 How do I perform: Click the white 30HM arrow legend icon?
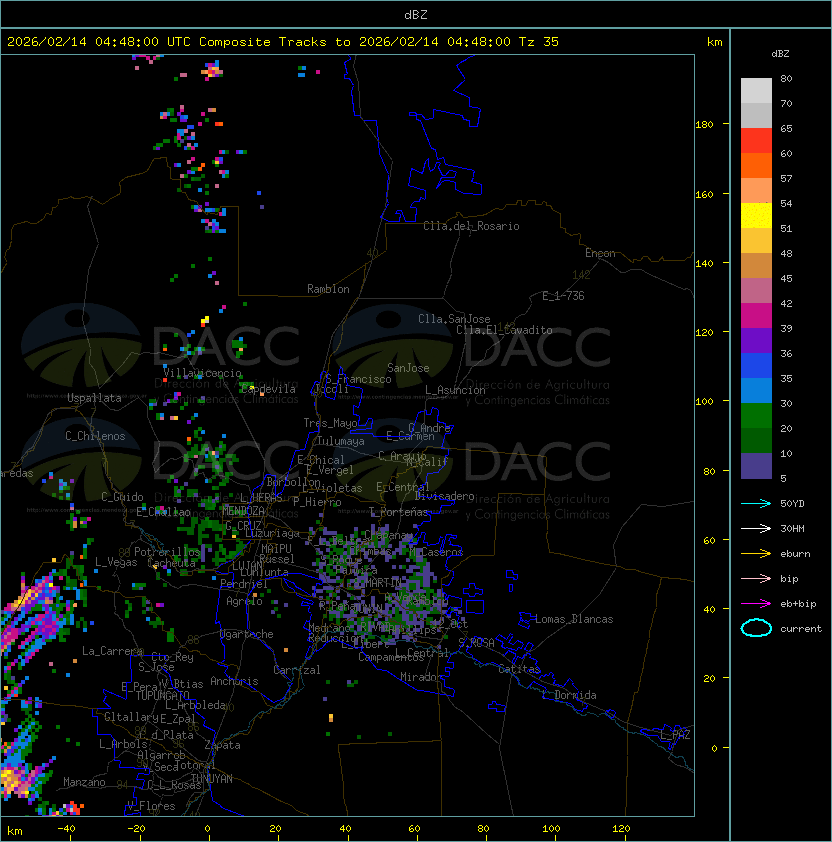click(x=756, y=529)
